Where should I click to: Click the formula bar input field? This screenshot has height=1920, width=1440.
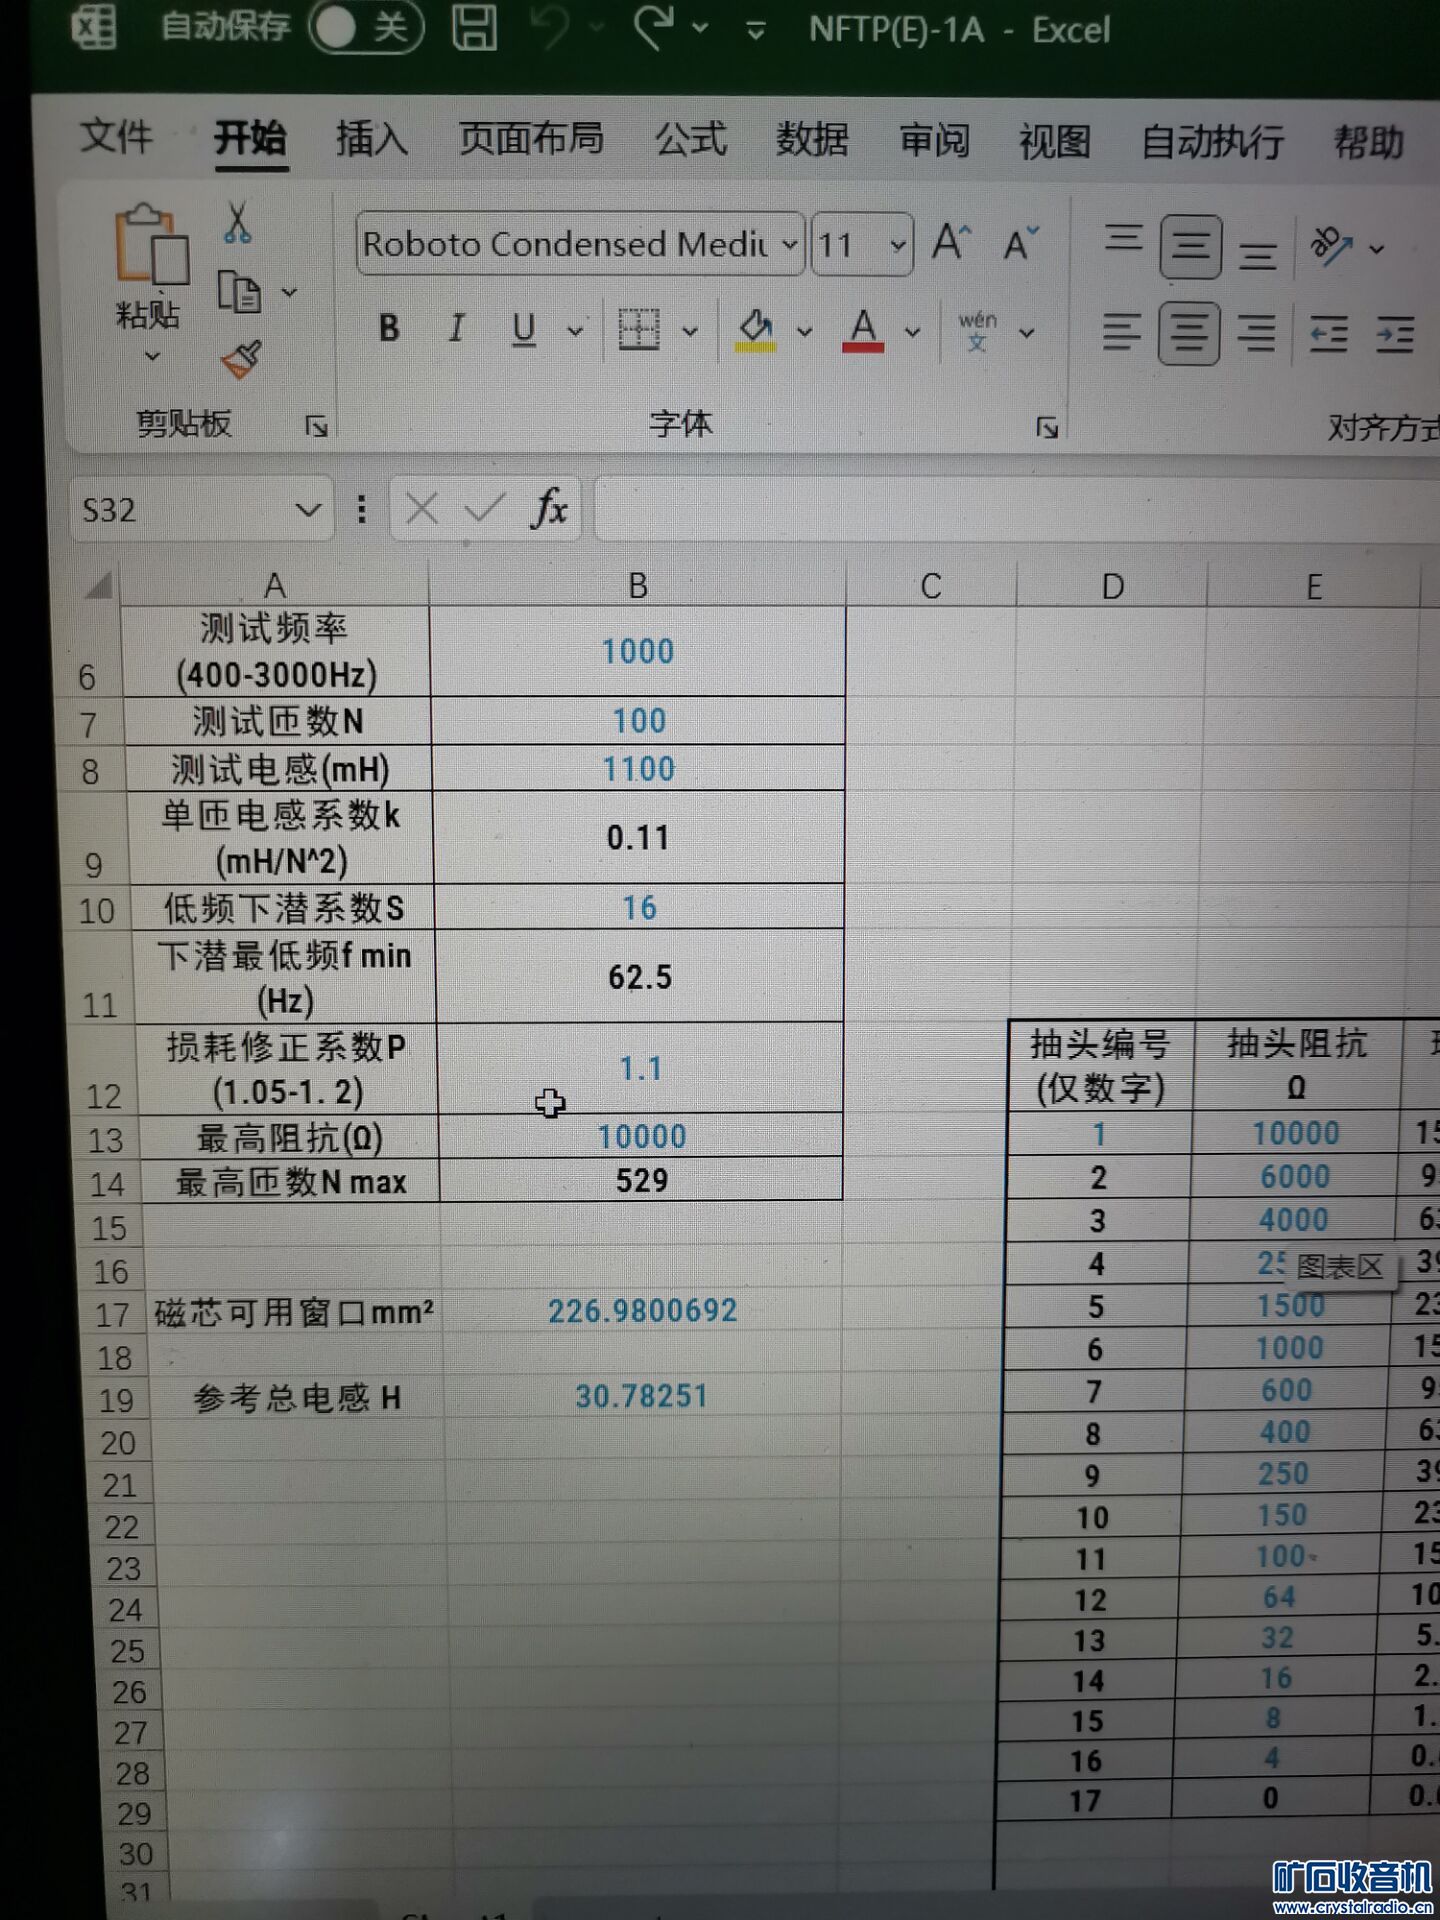(1016, 510)
